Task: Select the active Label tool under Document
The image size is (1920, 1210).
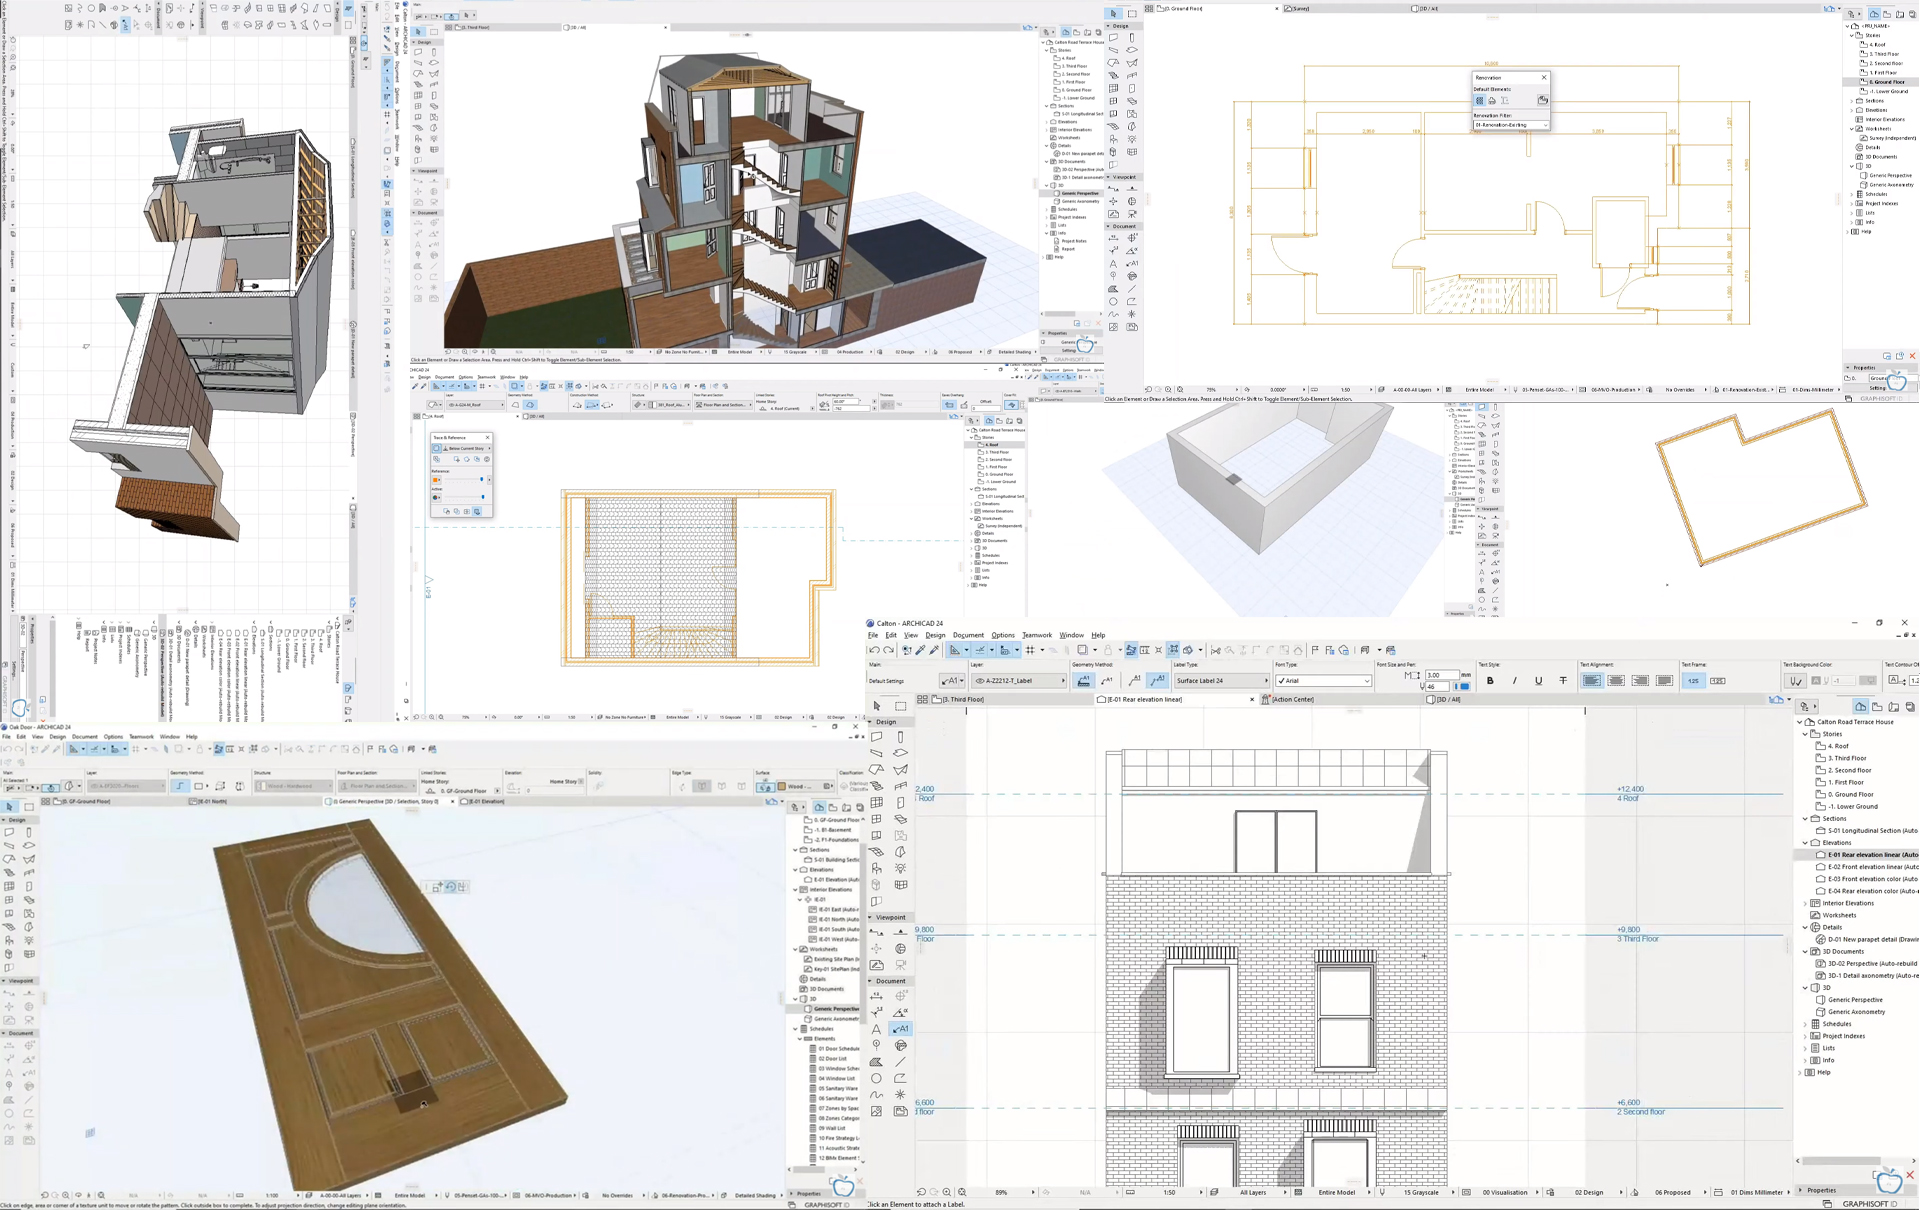Action: pos(901,1028)
